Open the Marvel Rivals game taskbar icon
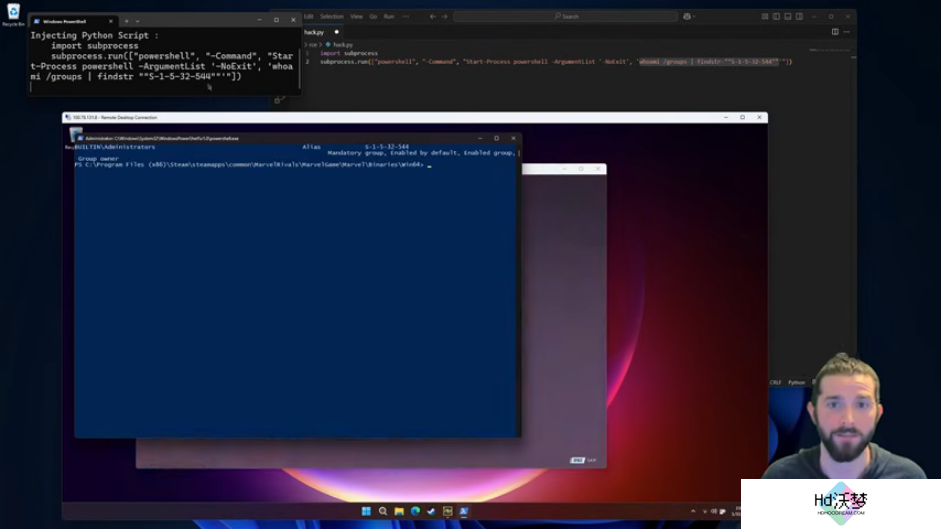The image size is (941, 529). [448, 512]
